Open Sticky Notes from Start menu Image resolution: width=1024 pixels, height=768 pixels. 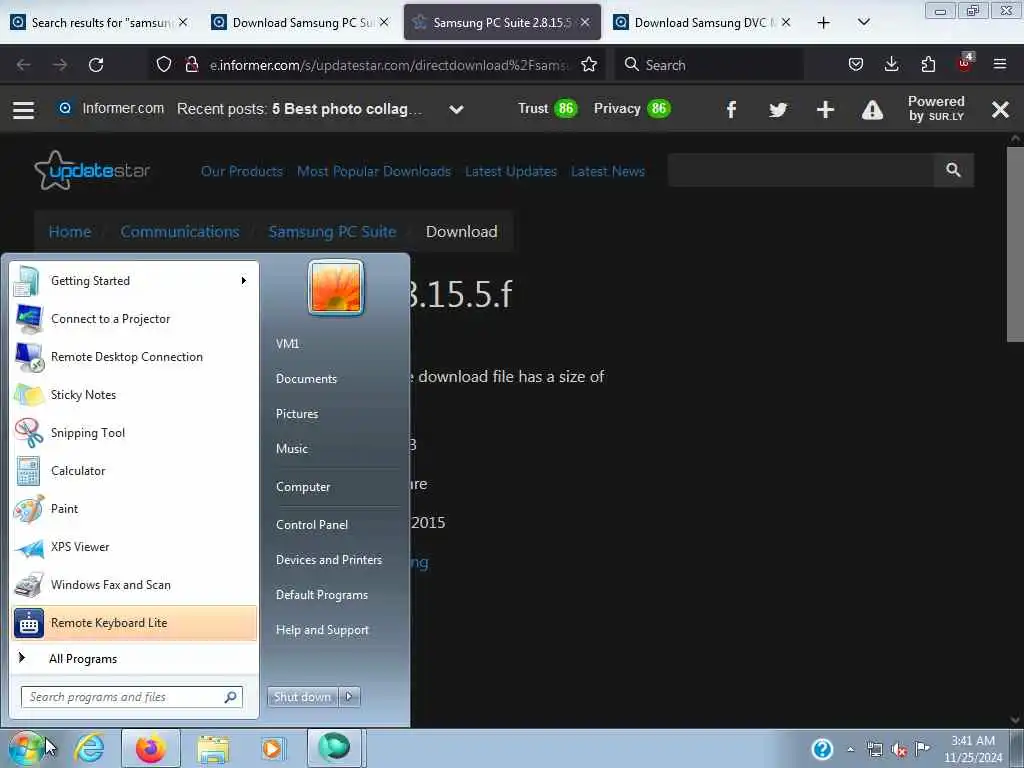tap(134, 394)
